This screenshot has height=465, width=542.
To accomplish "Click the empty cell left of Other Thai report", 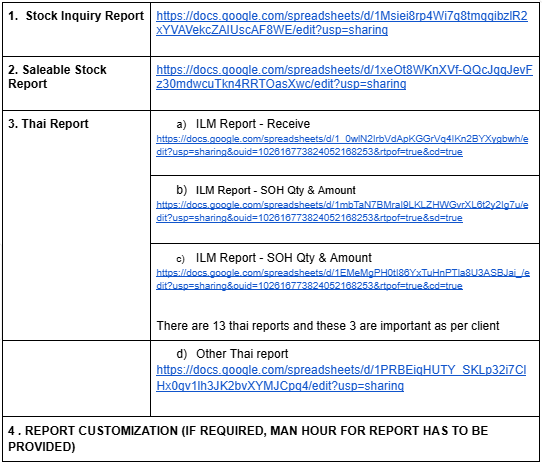I will [x=76, y=379].
